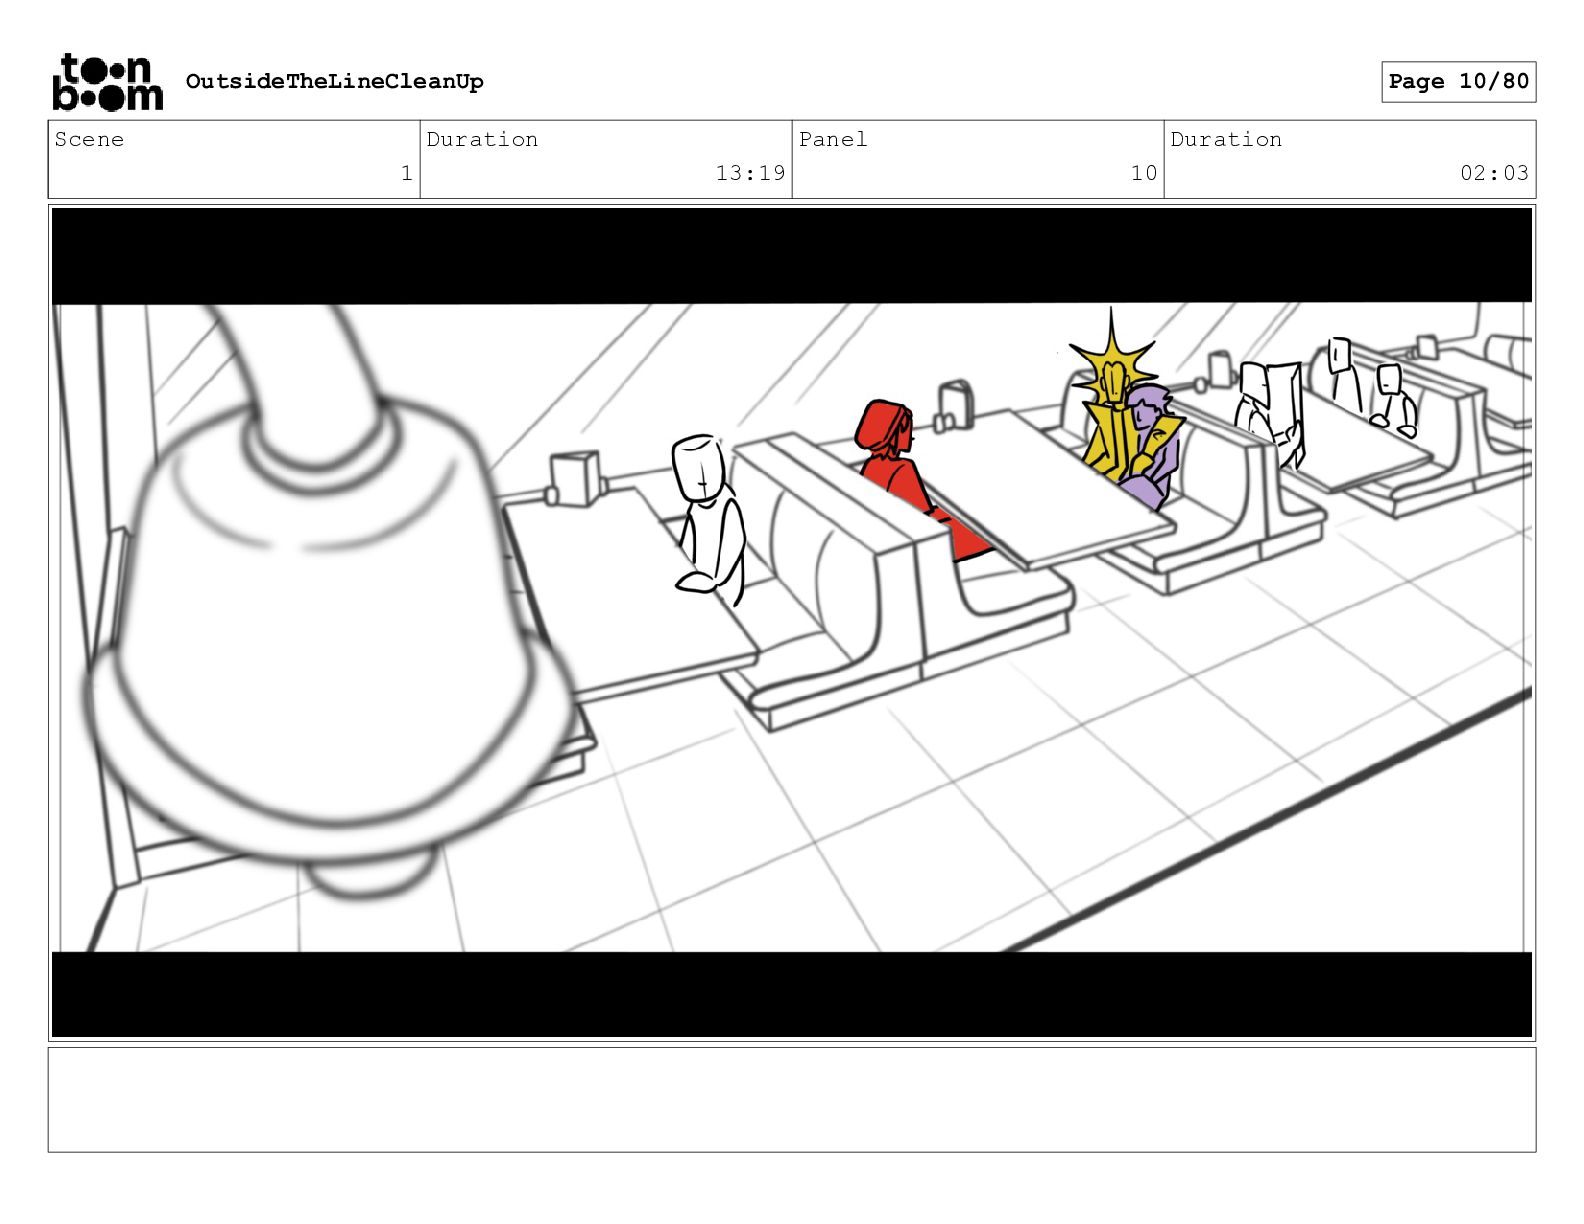Select the white block-headed figure at left table
Image resolution: width=1584 pixels, height=1224 pixels.
point(710,518)
